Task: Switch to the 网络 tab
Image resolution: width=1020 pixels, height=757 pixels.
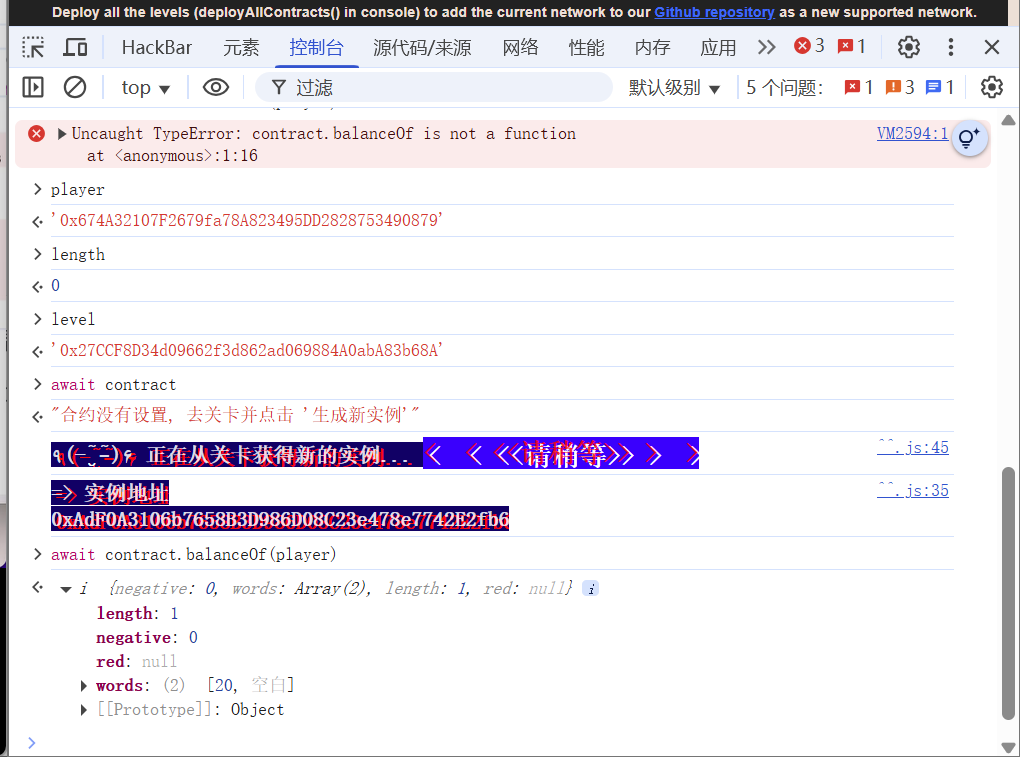Action: click(520, 47)
